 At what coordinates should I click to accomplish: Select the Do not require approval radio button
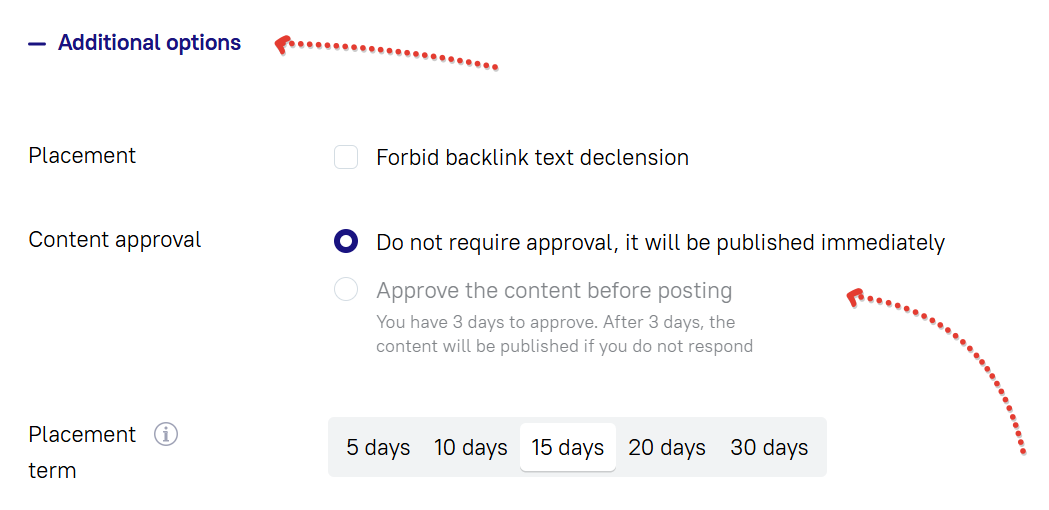click(346, 241)
